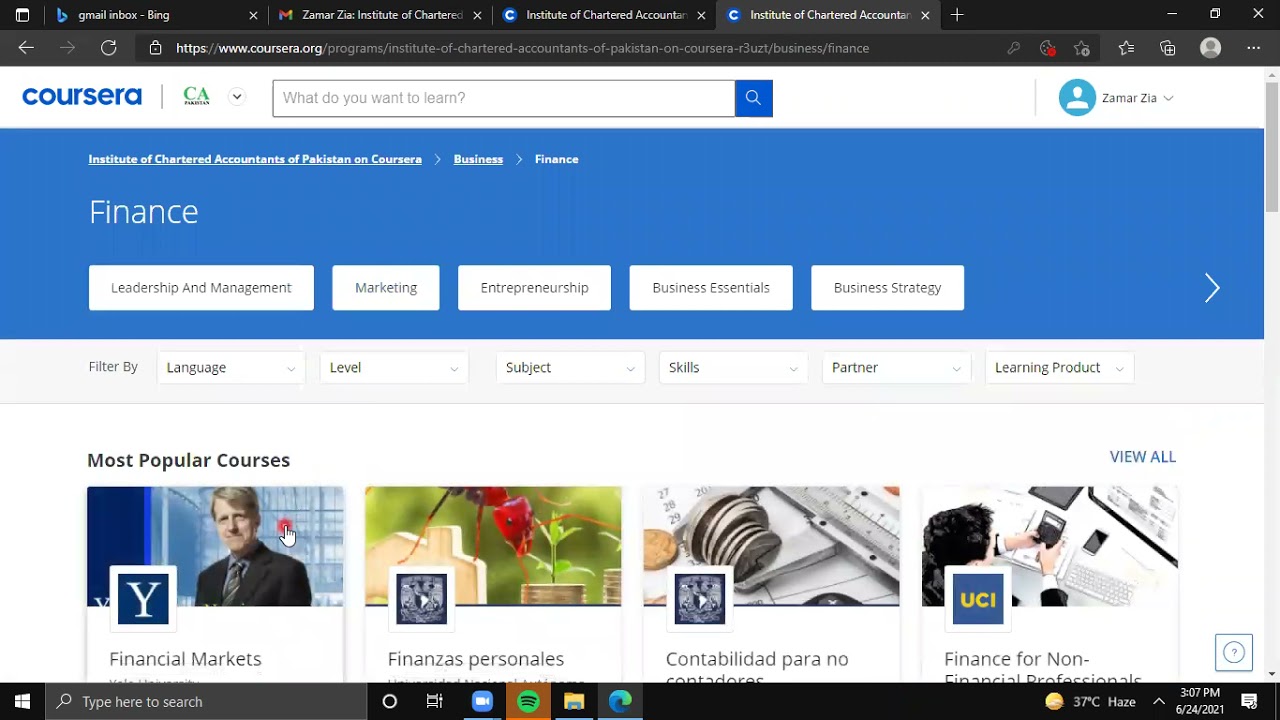Click the browser address bar URL
Screen dimensions: 1280x720
(522, 48)
